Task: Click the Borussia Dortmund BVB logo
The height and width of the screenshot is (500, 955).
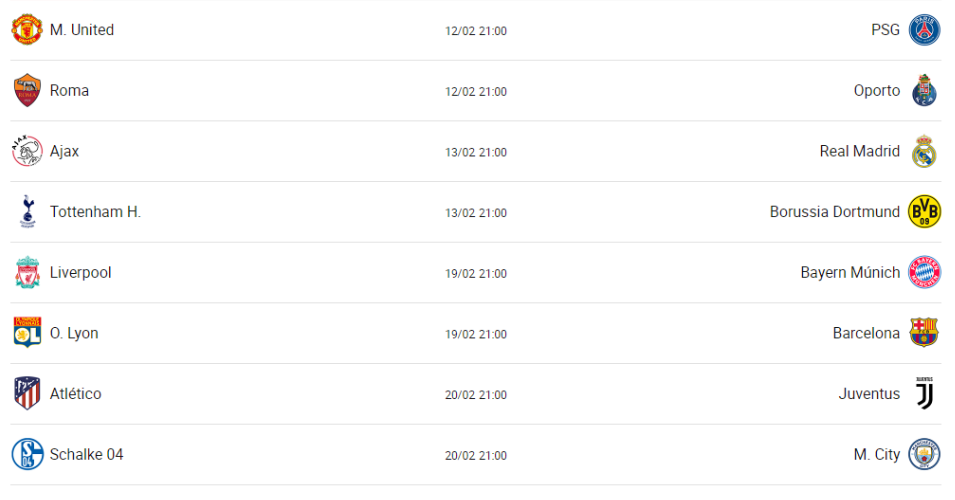Action: click(924, 212)
